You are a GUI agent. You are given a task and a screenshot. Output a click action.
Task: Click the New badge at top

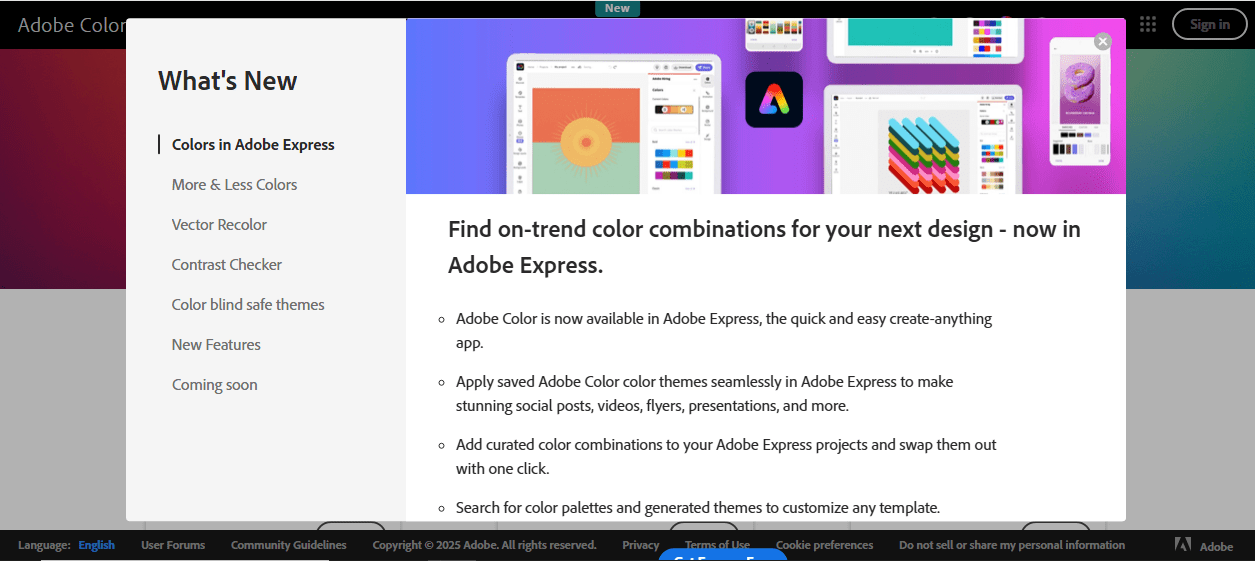617,8
